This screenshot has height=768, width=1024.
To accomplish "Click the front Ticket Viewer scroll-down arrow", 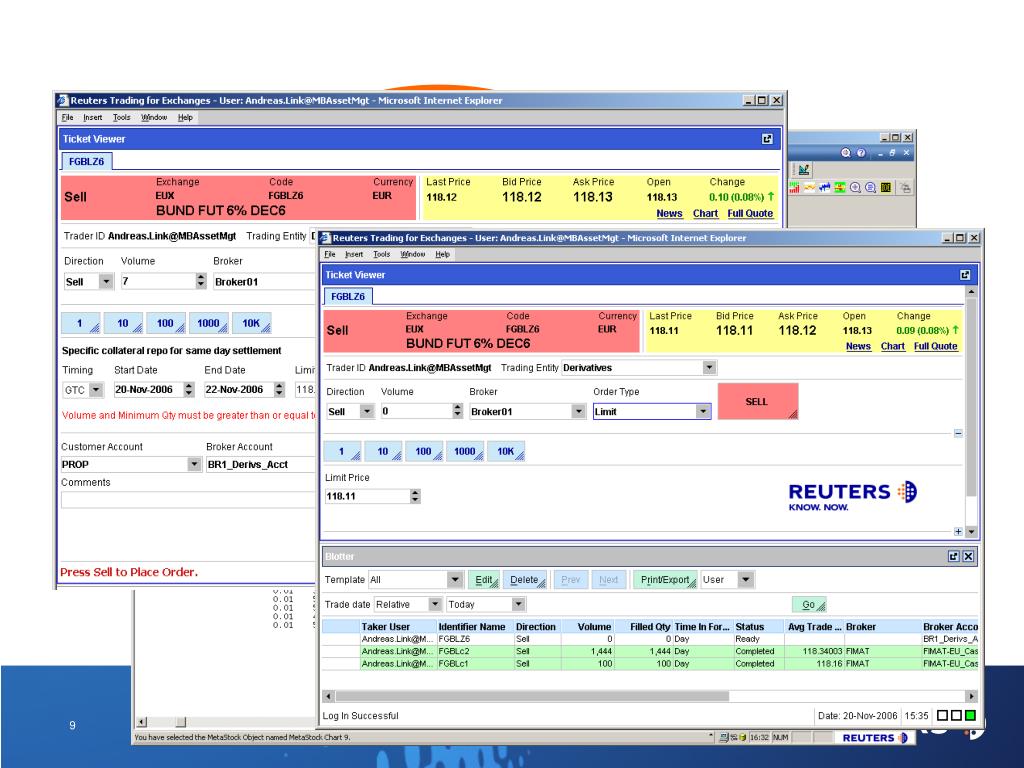I will tap(971, 532).
